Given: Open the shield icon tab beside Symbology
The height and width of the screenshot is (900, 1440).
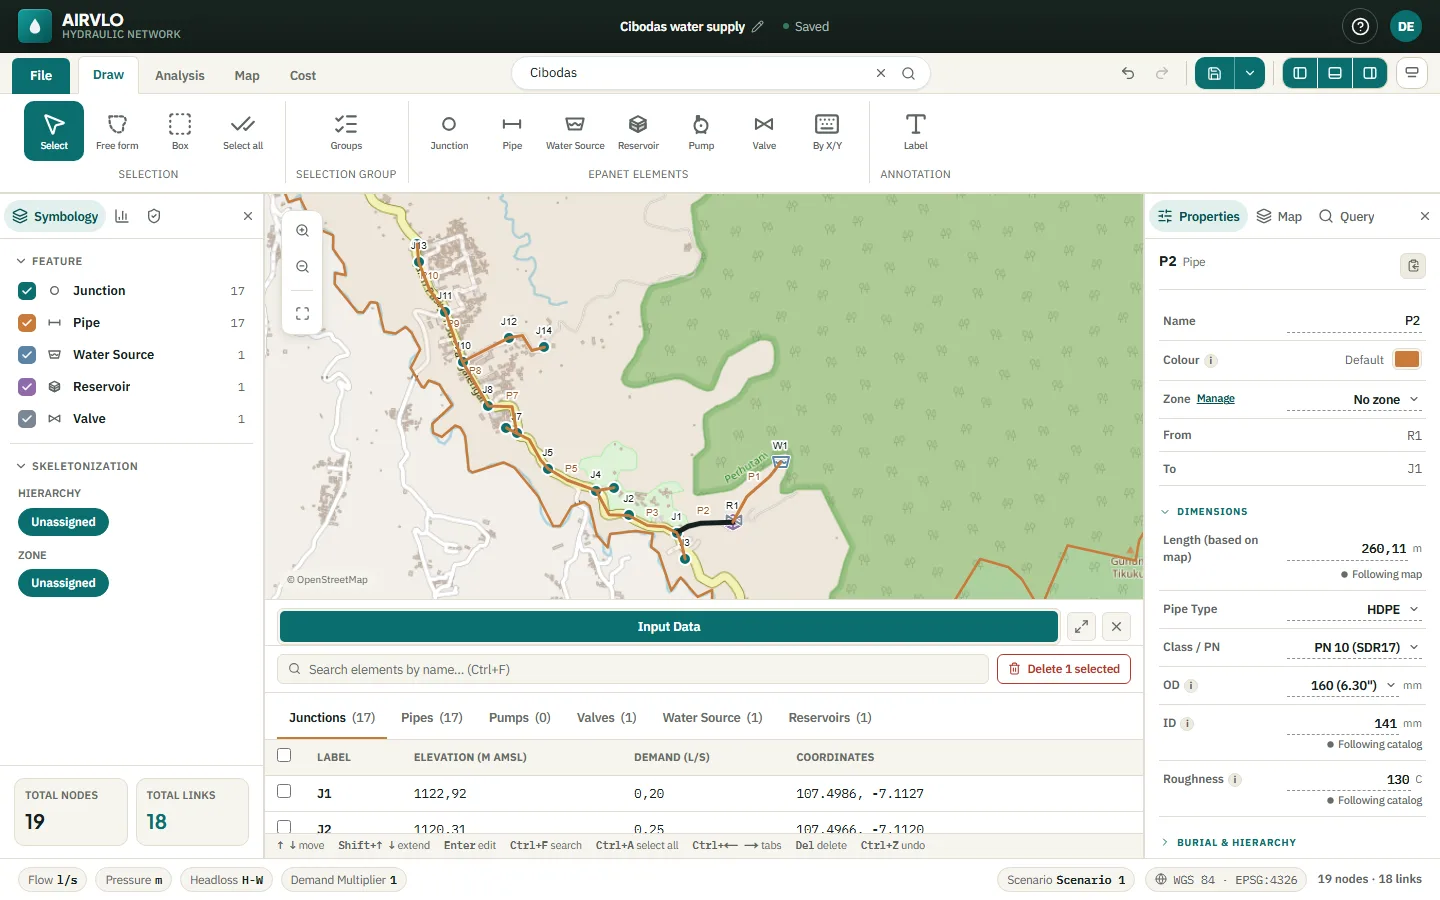Looking at the screenshot, I should 154,216.
